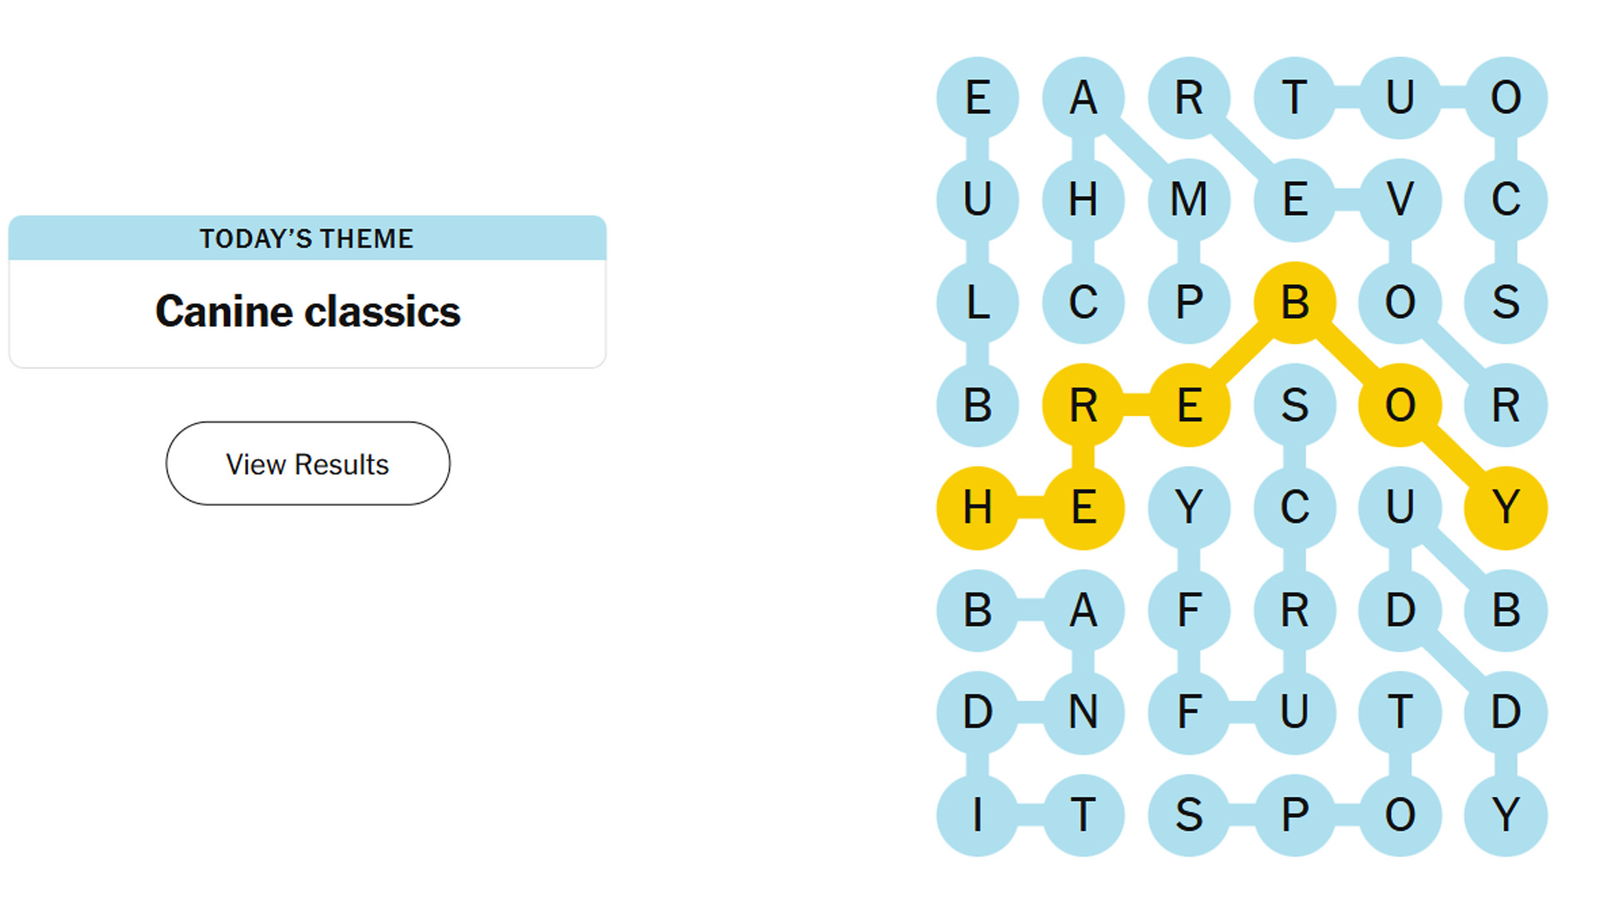Screen dimensions: 1600x900
Task: Choose the letter N tile
Action: (x=1083, y=712)
